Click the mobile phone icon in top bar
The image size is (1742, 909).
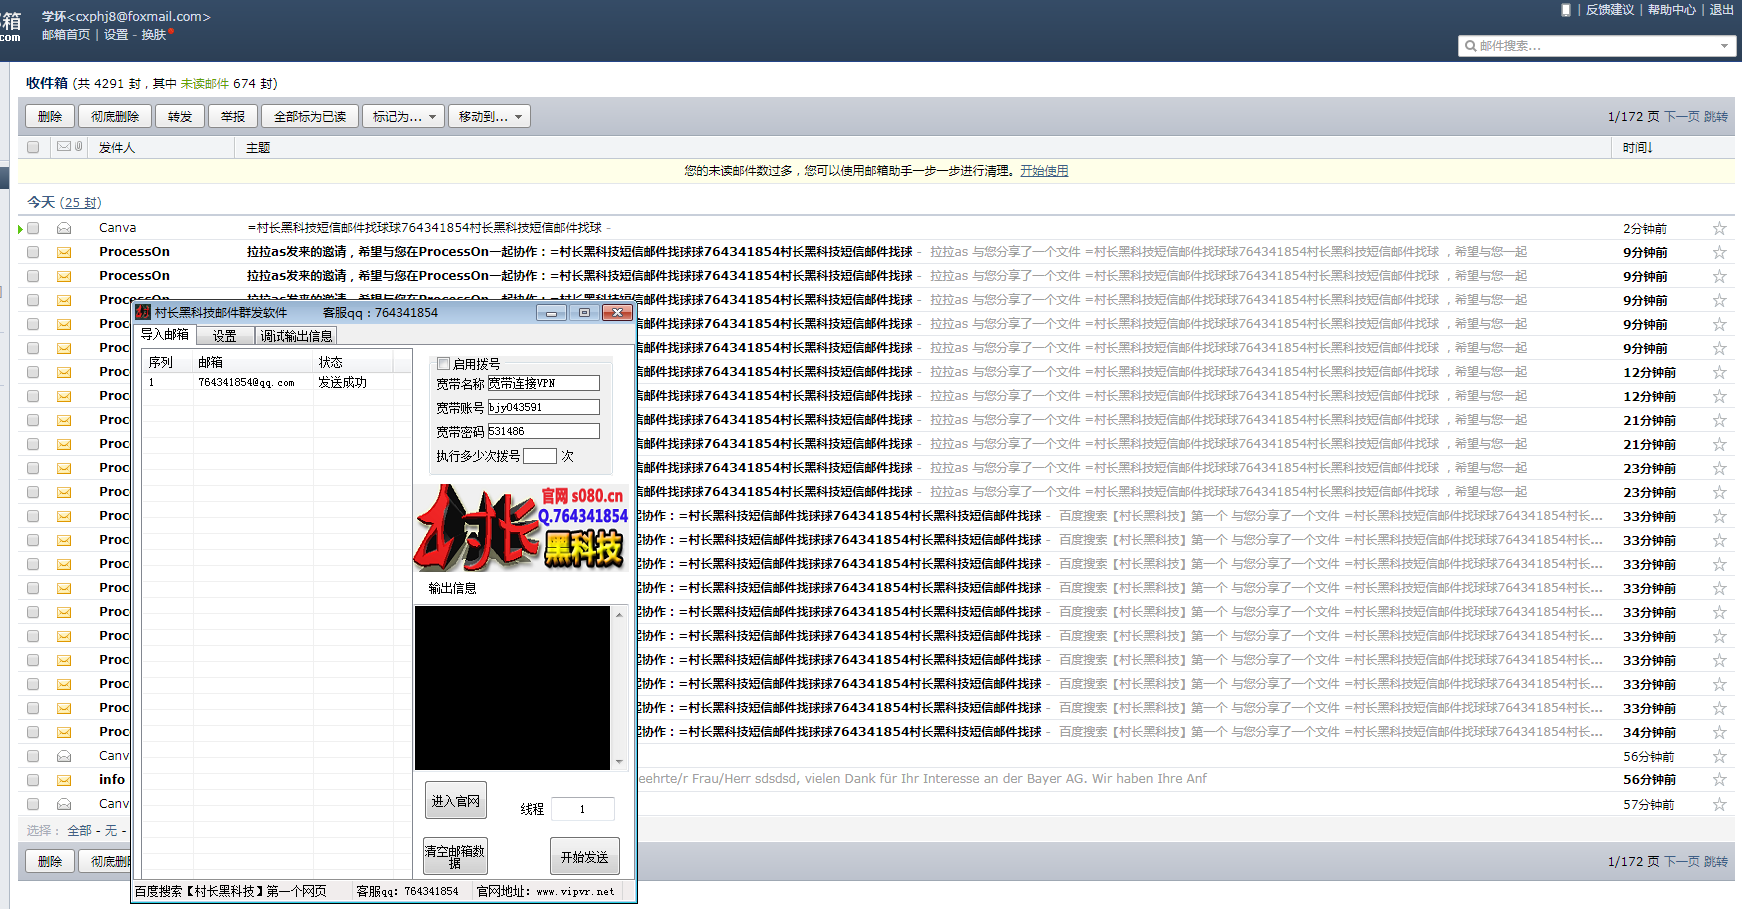point(1566,10)
